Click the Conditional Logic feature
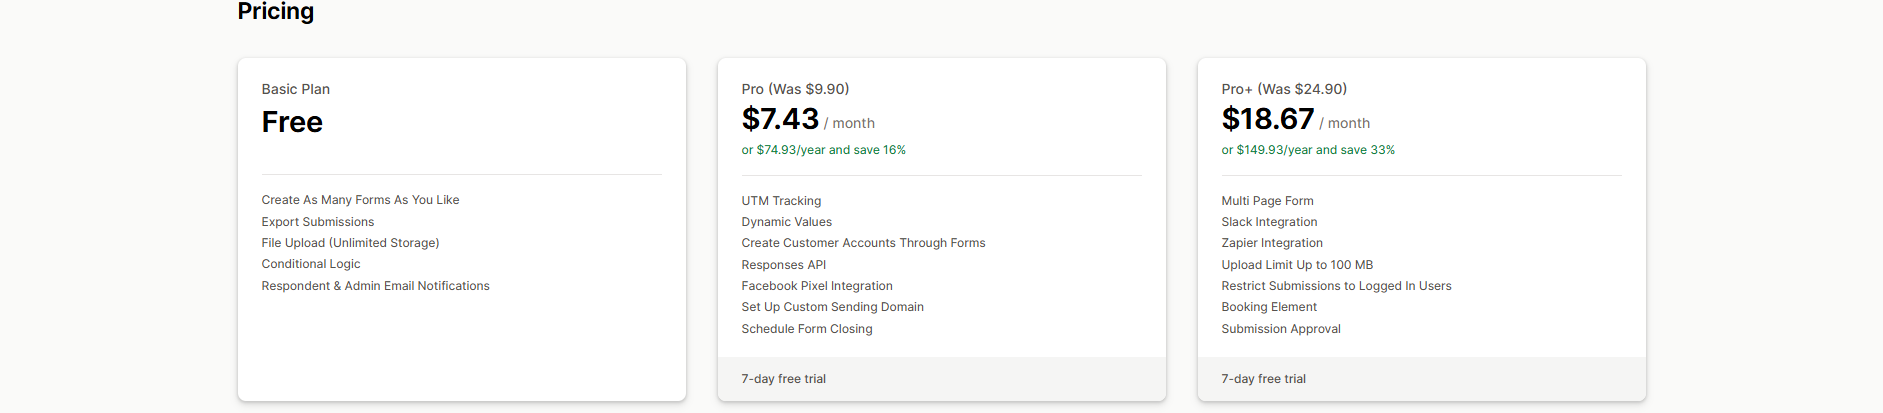This screenshot has width=1883, height=413. click(x=311, y=264)
